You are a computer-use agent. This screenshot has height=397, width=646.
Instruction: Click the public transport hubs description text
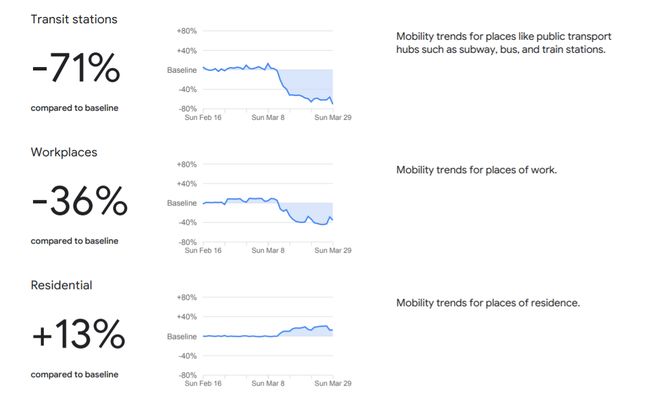click(503, 43)
